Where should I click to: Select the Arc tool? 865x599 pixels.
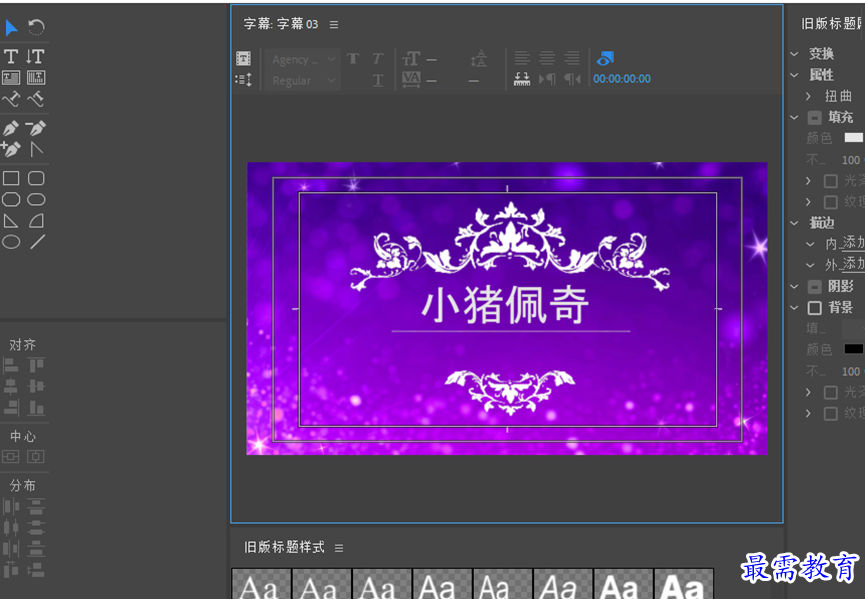pyautogui.click(x=36, y=221)
